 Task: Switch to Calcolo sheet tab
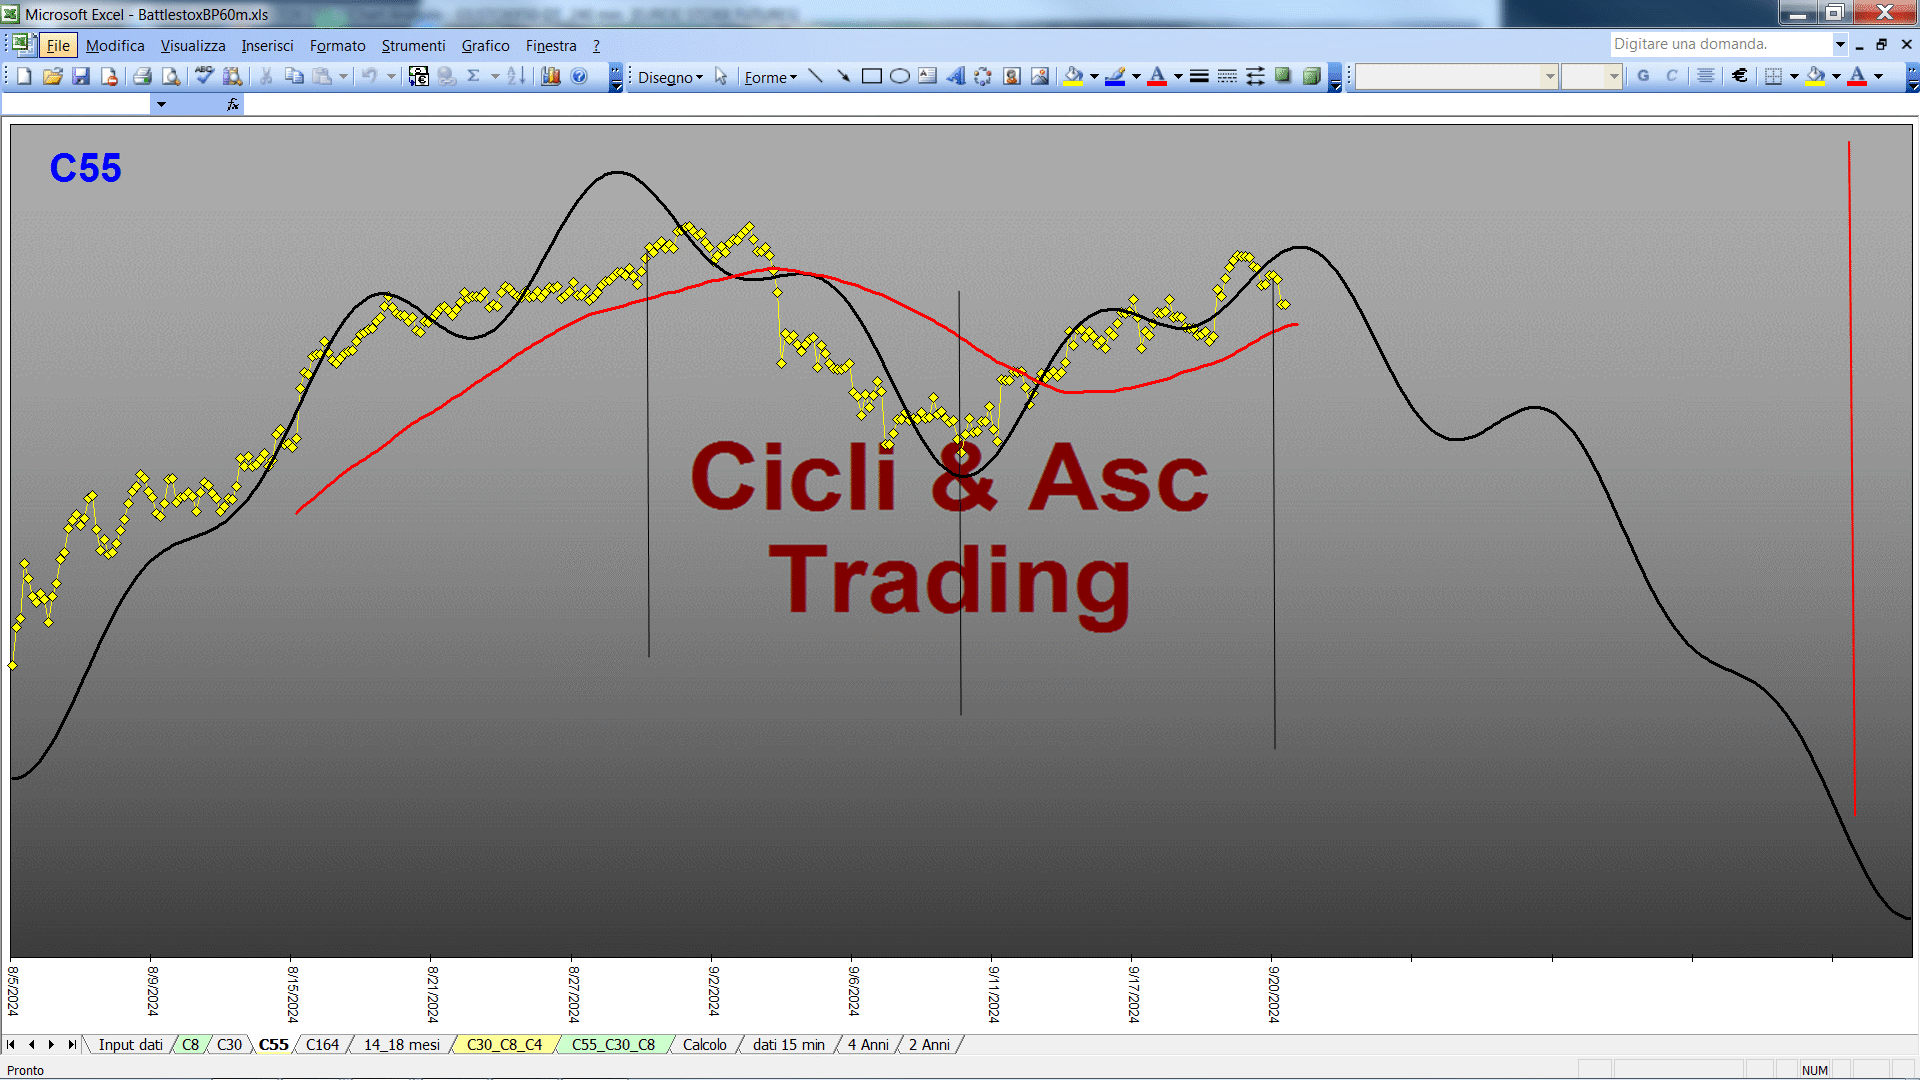(x=704, y=1045)
